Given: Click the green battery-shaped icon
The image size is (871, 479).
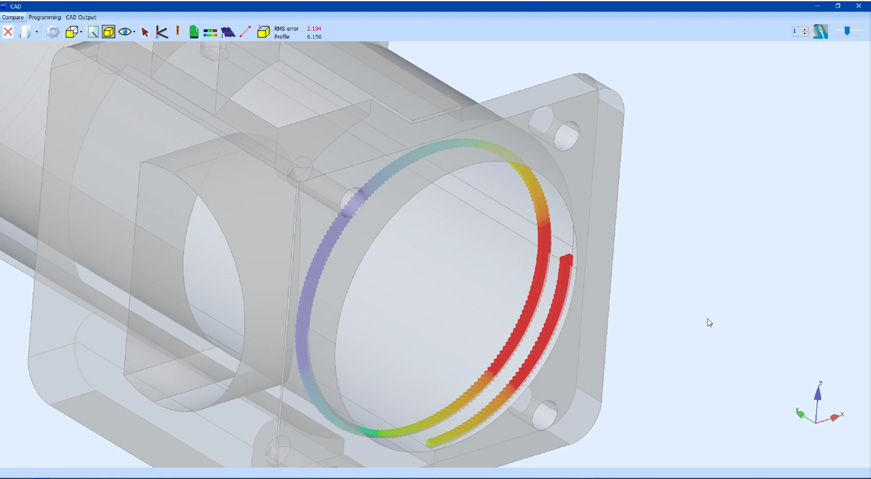Looking at the screenshot, I should 194,32.
